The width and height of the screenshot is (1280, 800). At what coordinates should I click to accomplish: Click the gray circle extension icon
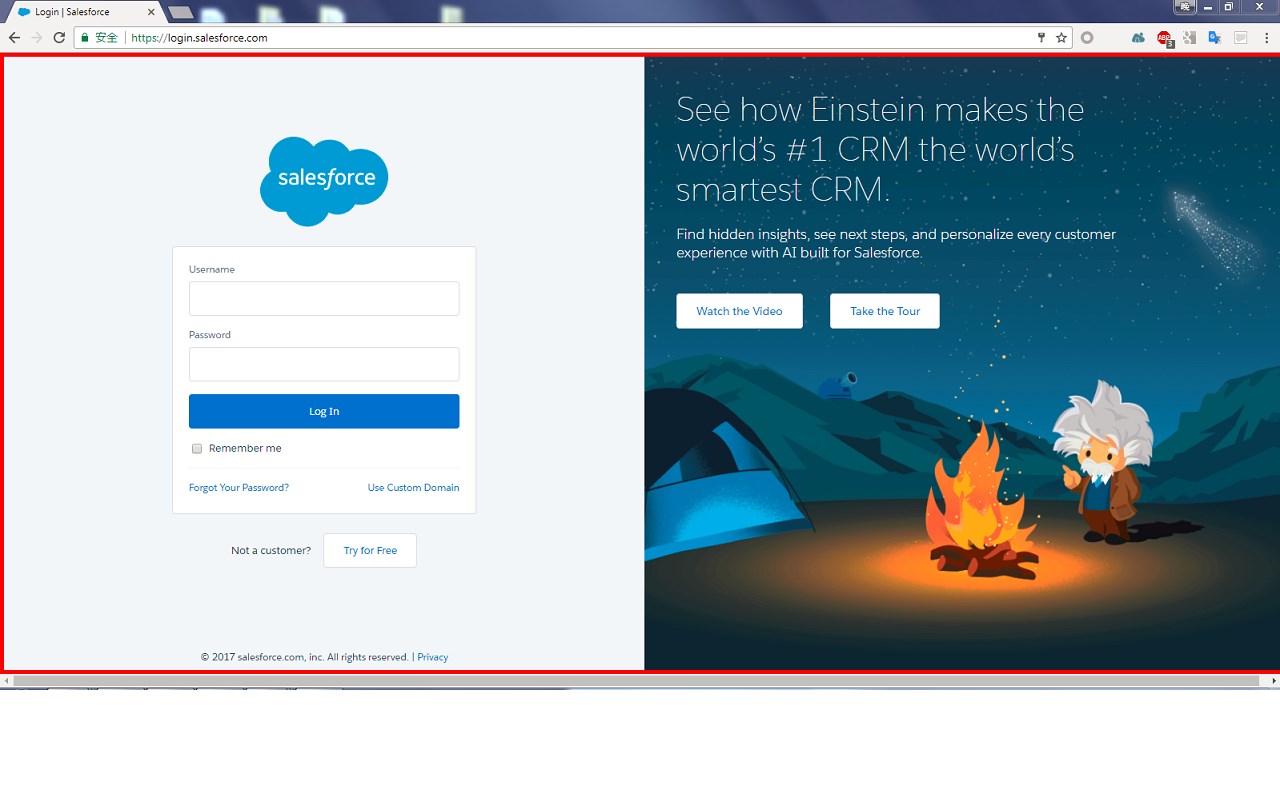[1087, 38]
